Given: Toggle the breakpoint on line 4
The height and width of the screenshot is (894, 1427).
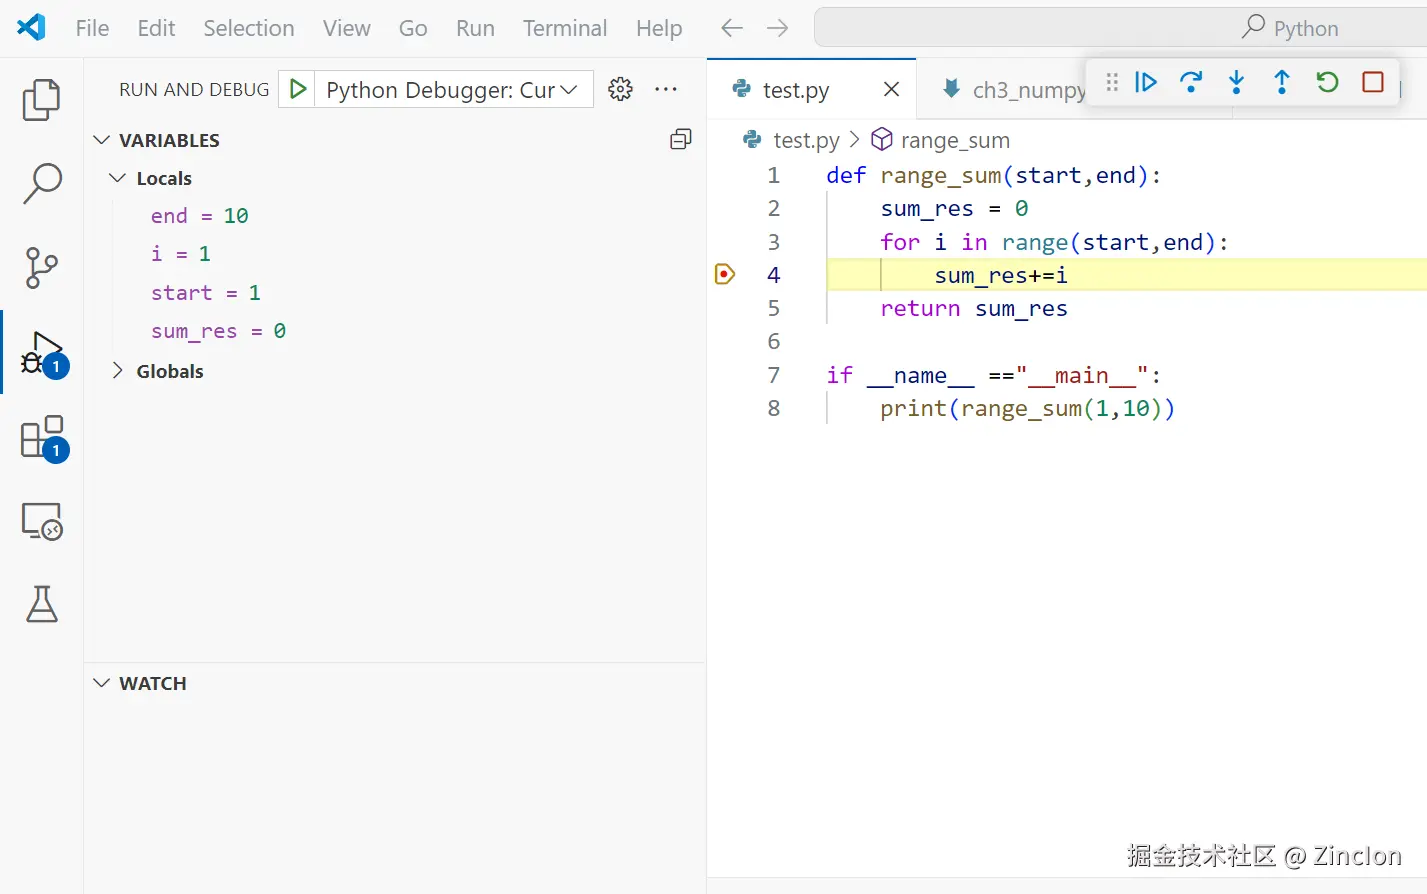Looking at the screenshot, I should coord(725,275).
